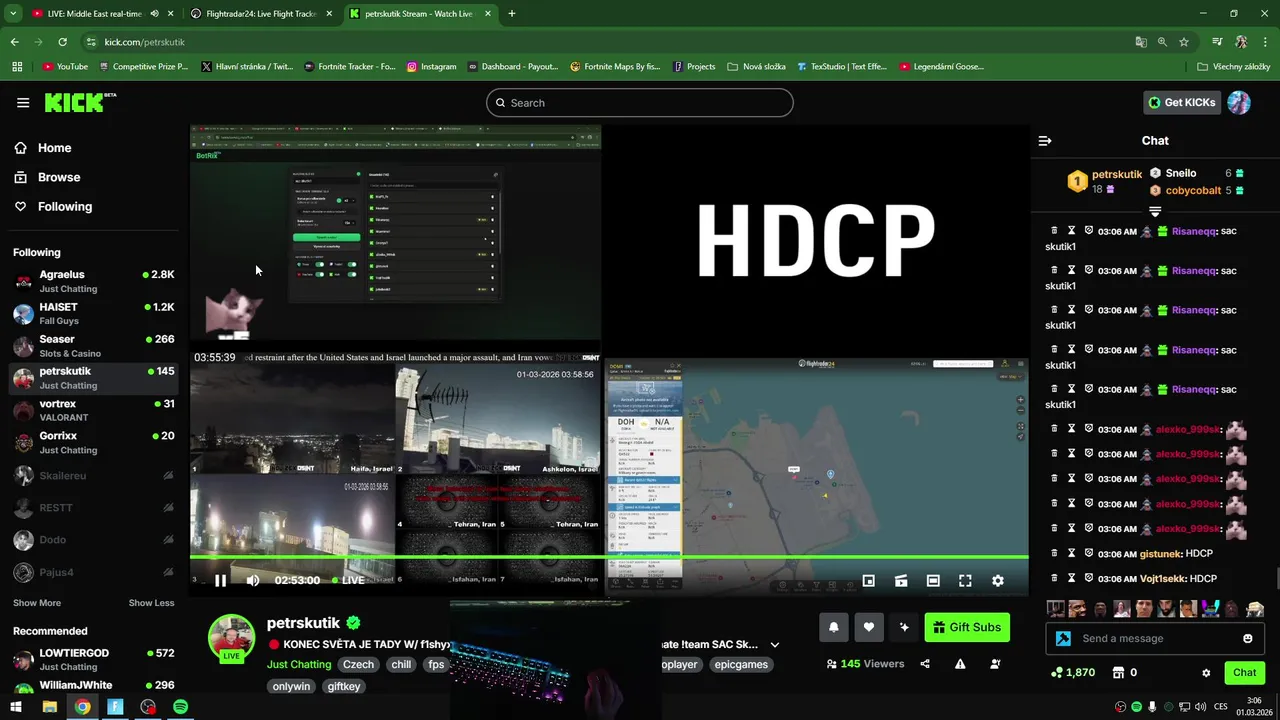The image size is (1280, 720).
Task: Follow channel with the heart button
Action: click(869, 627)
